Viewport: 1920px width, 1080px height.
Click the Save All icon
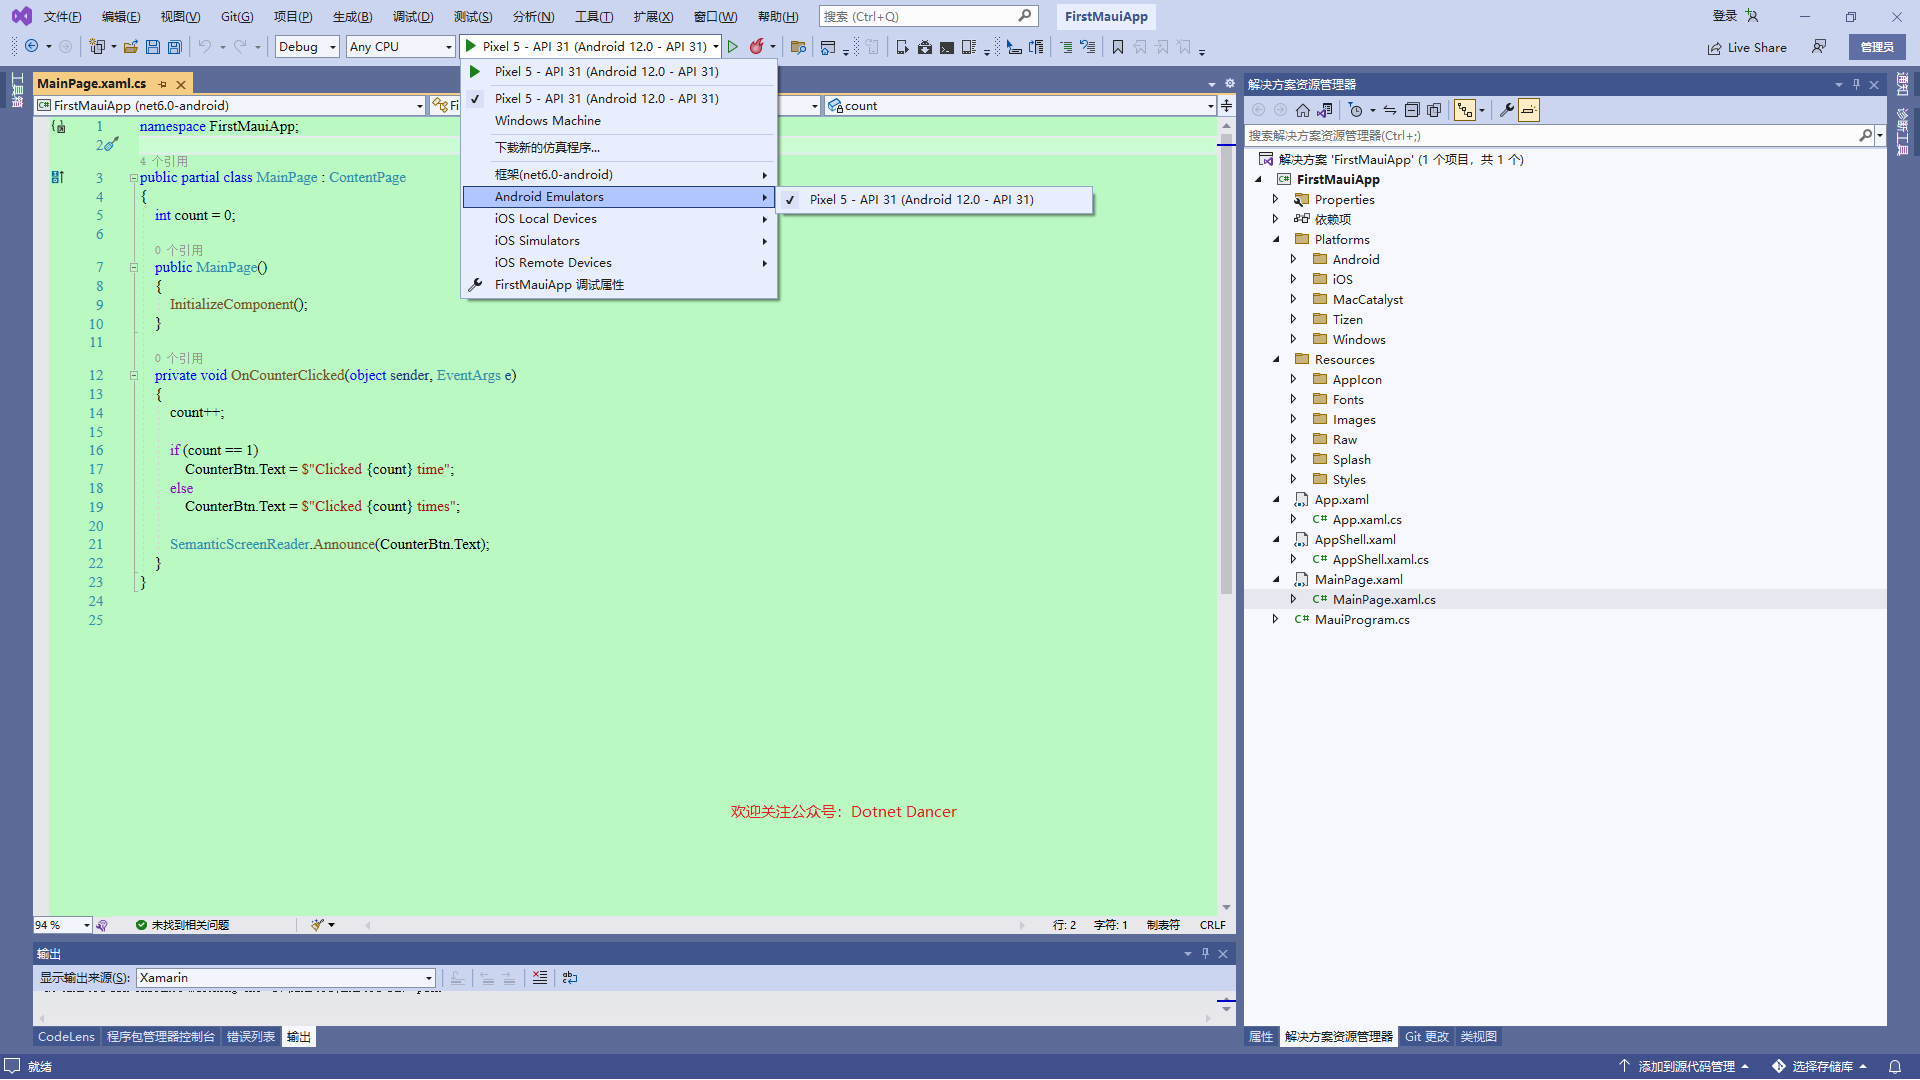pos(175,47)
